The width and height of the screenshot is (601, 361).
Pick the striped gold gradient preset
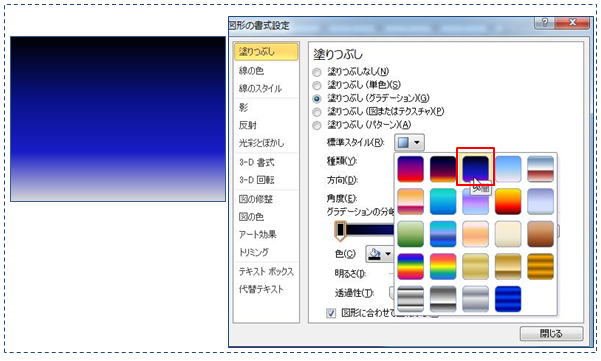coord(540,266)
